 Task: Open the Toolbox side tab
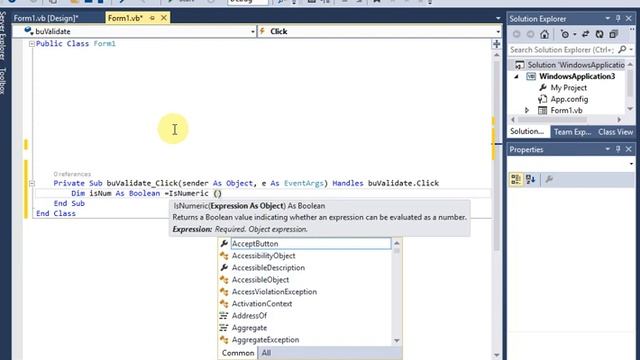click(x=3, y=81)
